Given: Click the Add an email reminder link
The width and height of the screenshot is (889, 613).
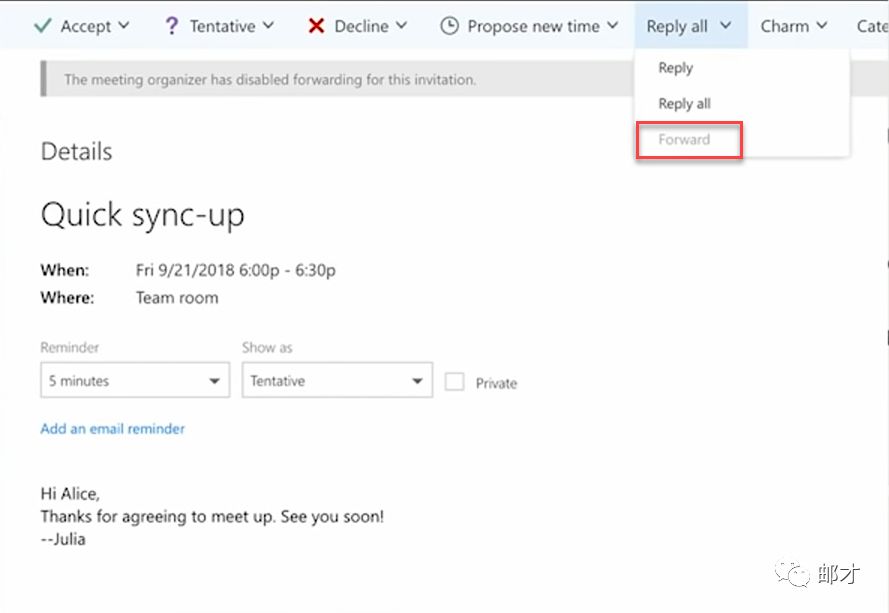Looking at the screenshot, I should tap(113, 428).
